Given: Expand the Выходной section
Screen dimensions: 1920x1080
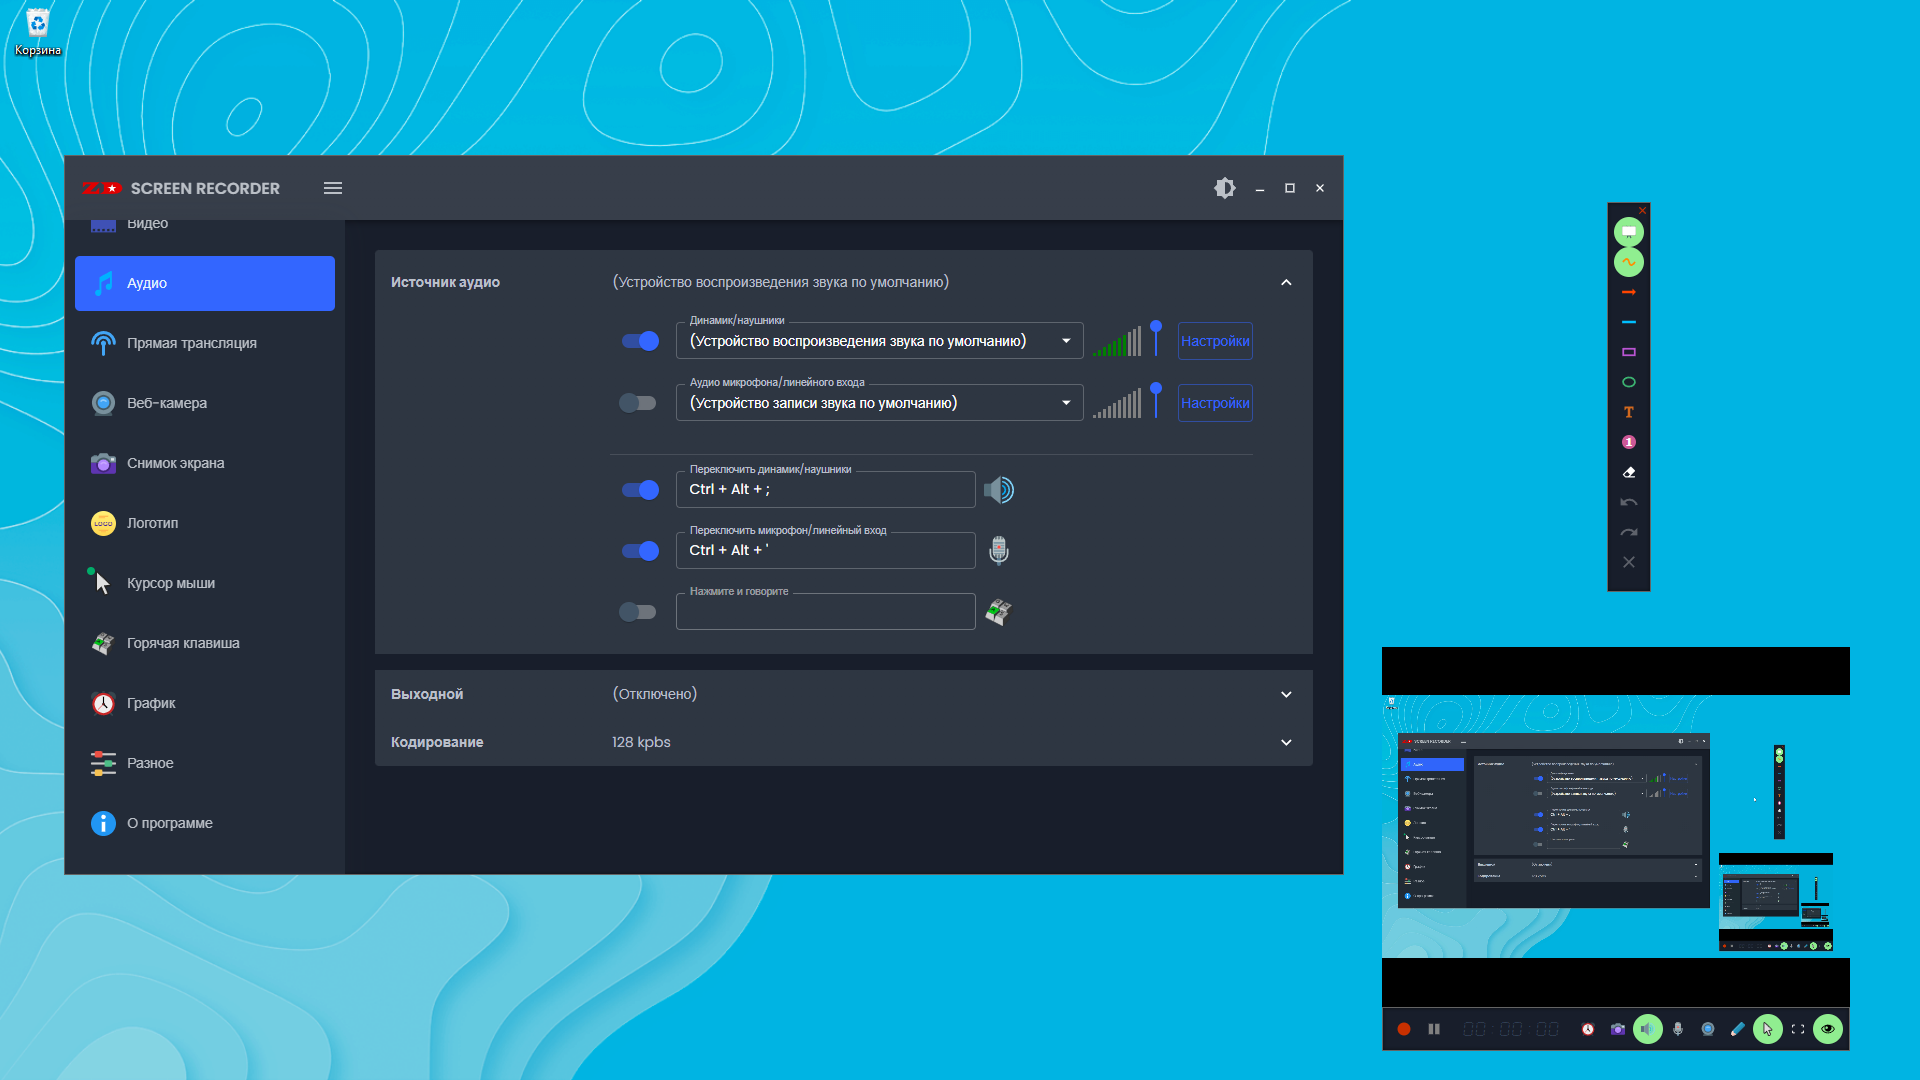Looking at the screenshot, I should click(1286, 694).
